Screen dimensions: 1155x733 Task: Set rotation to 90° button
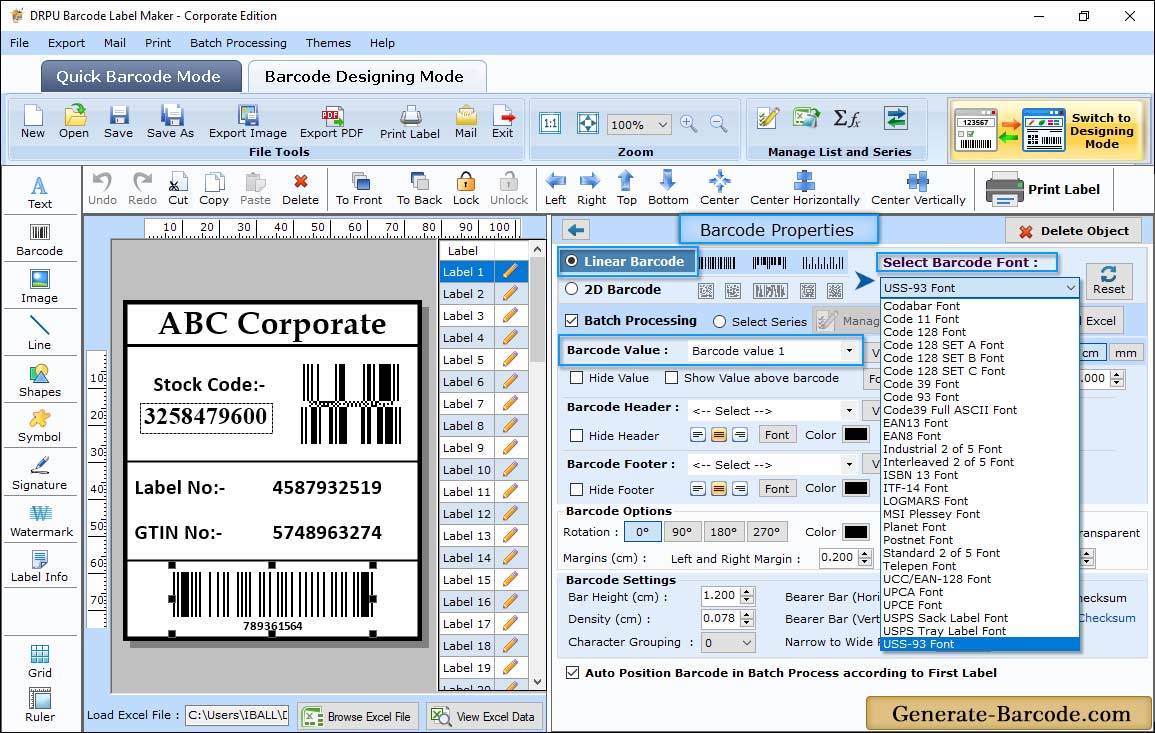point(682,532)
